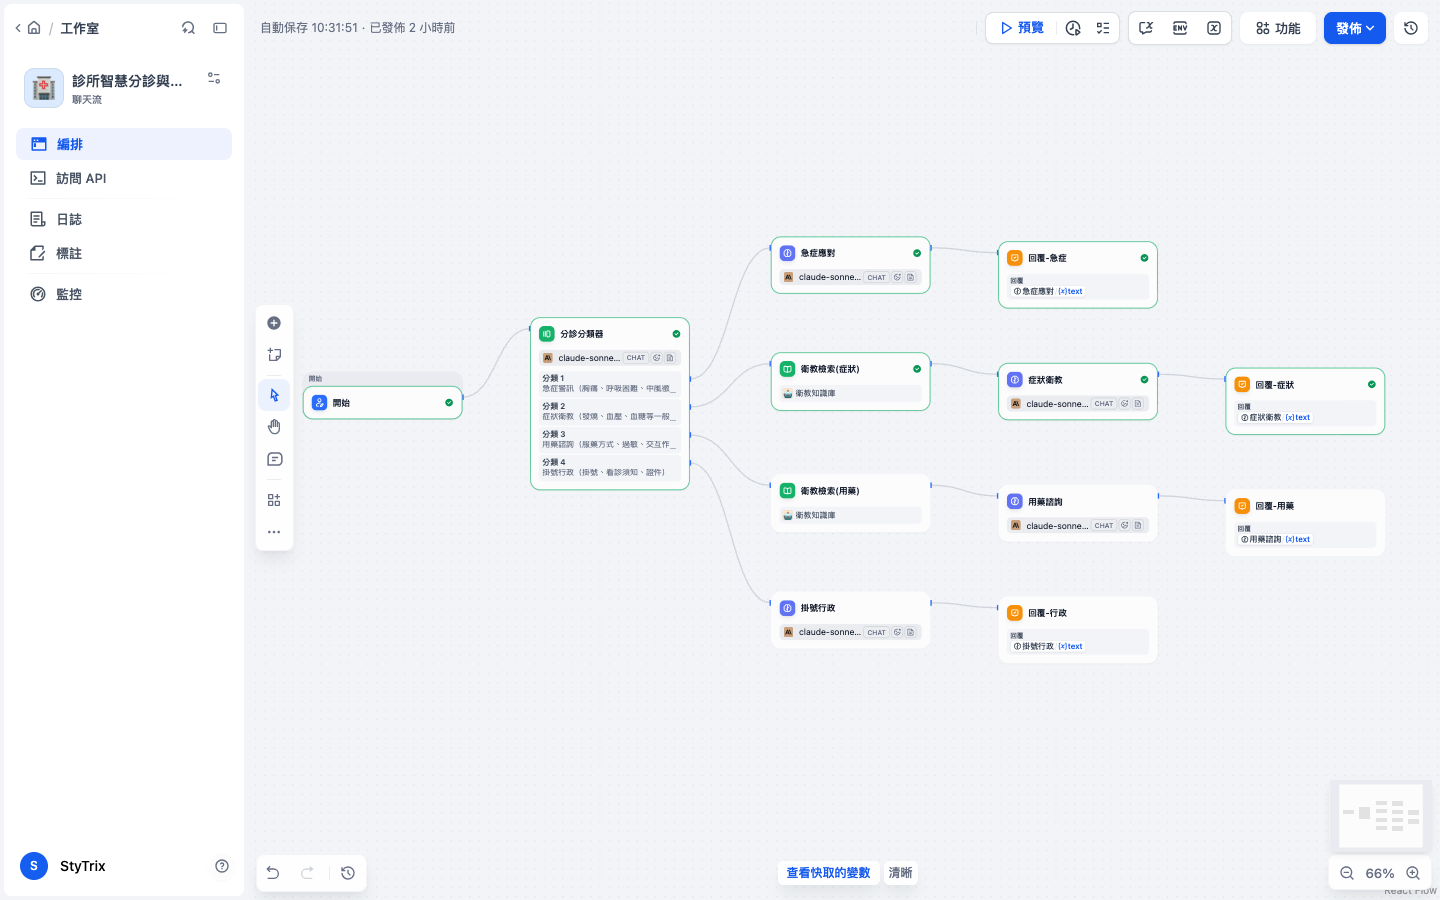Image resolution: width=1440 pixels, height=900 pixels.
Task: Click the headset support icon
Action: [x=188, y=28]
